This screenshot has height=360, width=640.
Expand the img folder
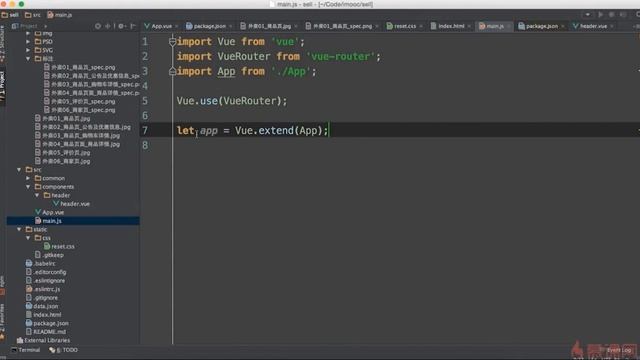coord(28,33)
